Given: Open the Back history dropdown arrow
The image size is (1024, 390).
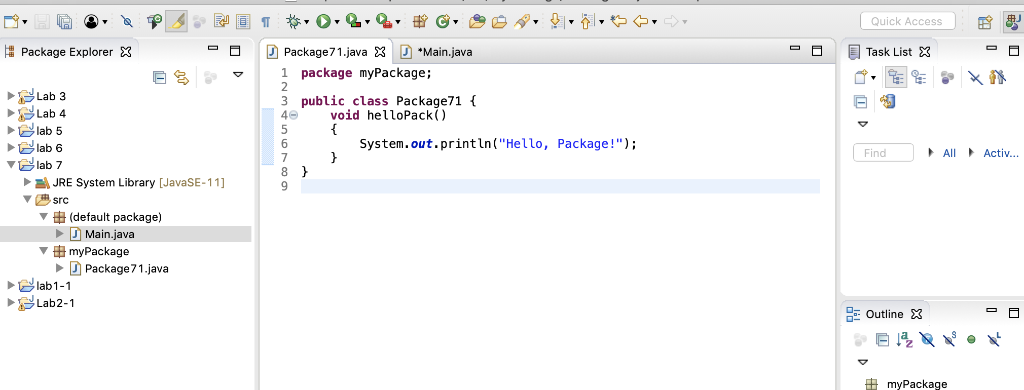Looking at the screenshot, I should pos(654,22).
